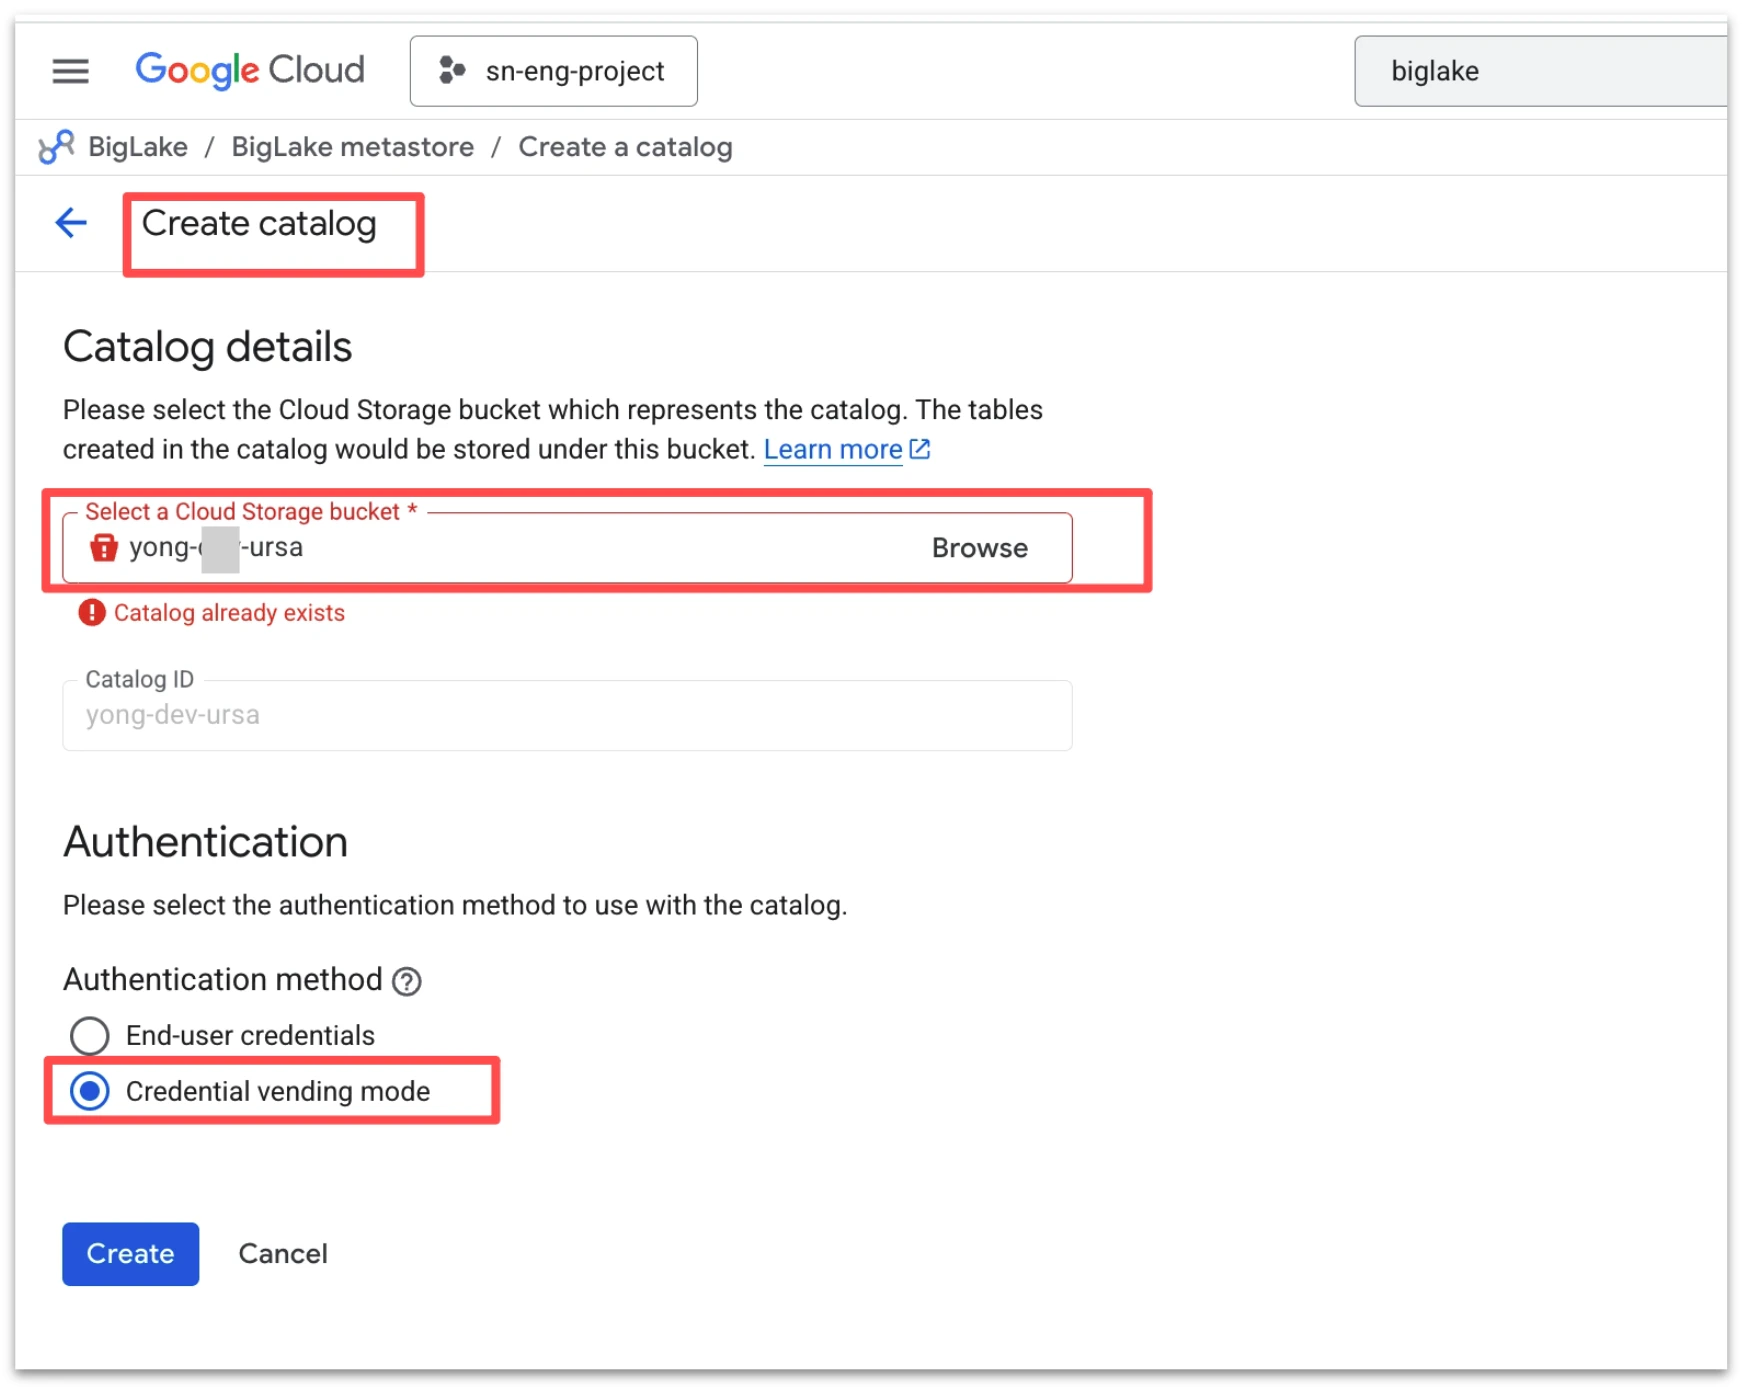1746x1387 pixels.
Task: Click the Create catalog page title
Action: (259, 224)
